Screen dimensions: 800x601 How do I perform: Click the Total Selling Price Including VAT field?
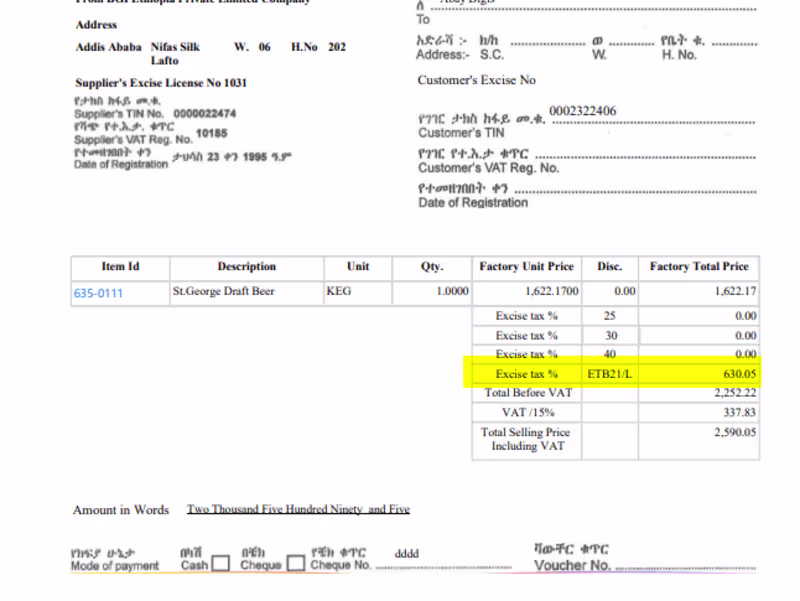tap(526, 439)
